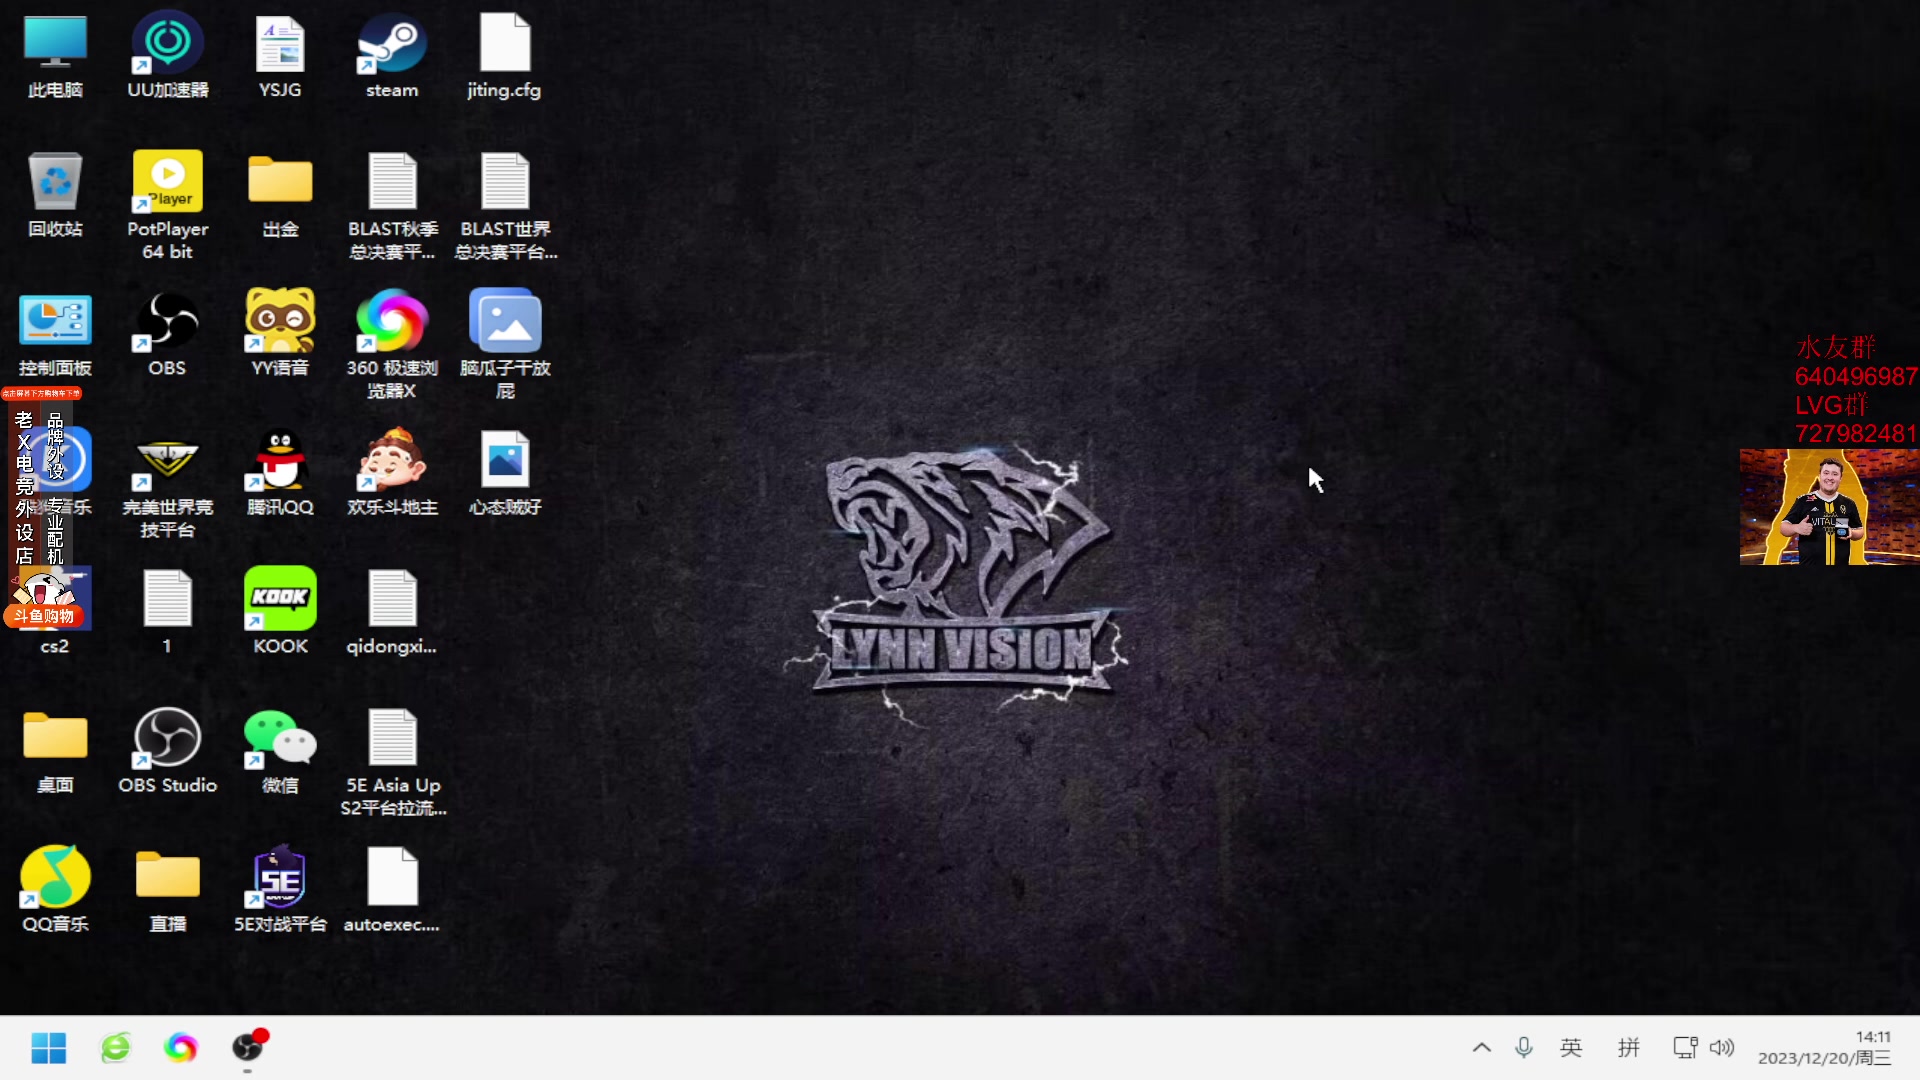
Task: Toggle the 英 input language indicator
Action: click(1571, 1048)
